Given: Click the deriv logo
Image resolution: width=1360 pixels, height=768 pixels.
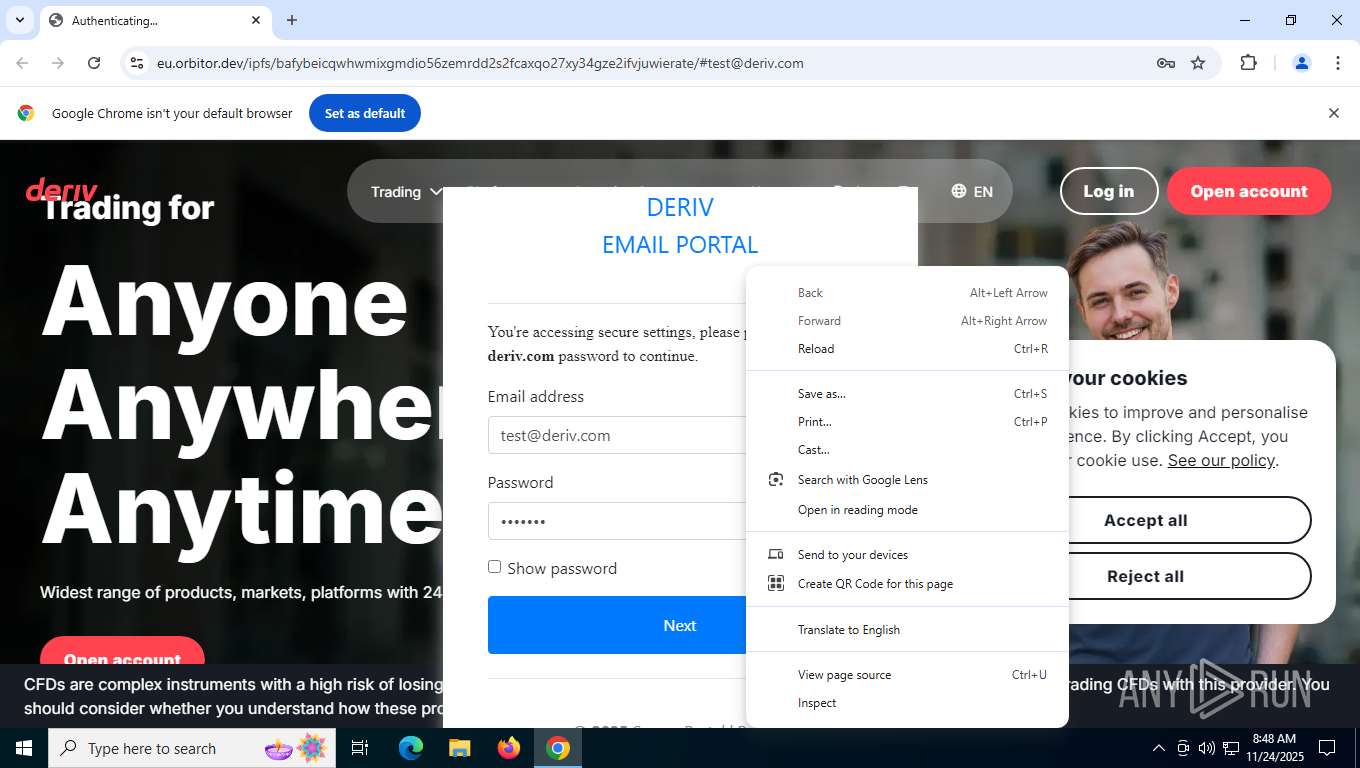Looking at the screenshot, I should (62, 189).
